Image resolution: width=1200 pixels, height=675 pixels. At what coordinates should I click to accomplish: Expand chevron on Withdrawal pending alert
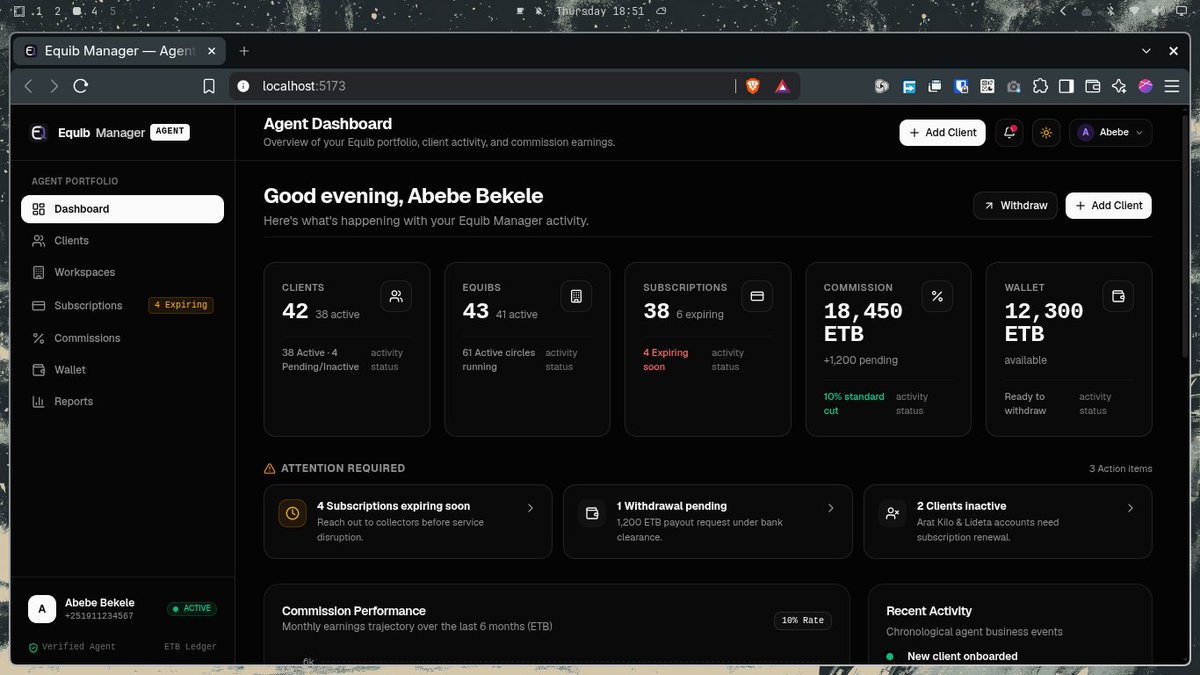tap(830, 508)
